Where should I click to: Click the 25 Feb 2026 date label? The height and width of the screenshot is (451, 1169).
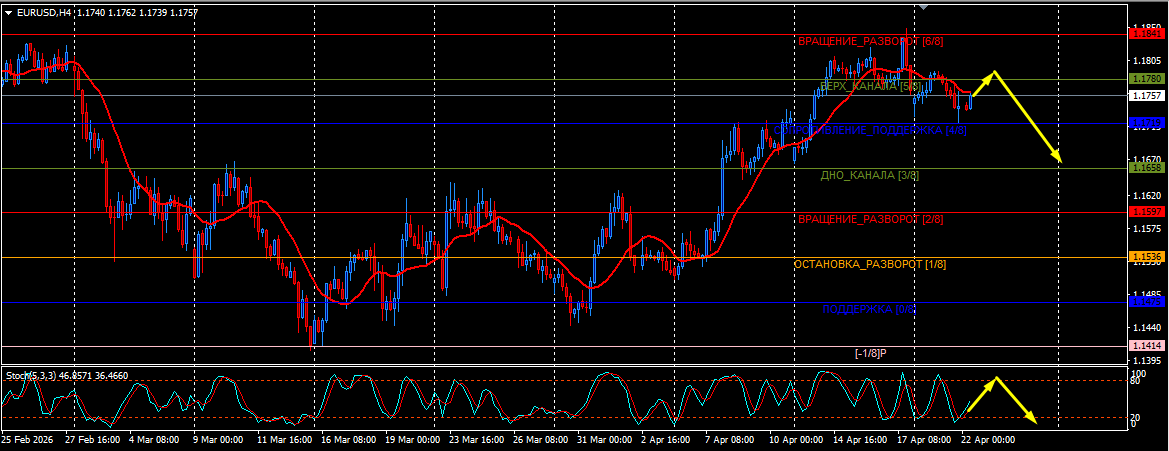(27, 440)
